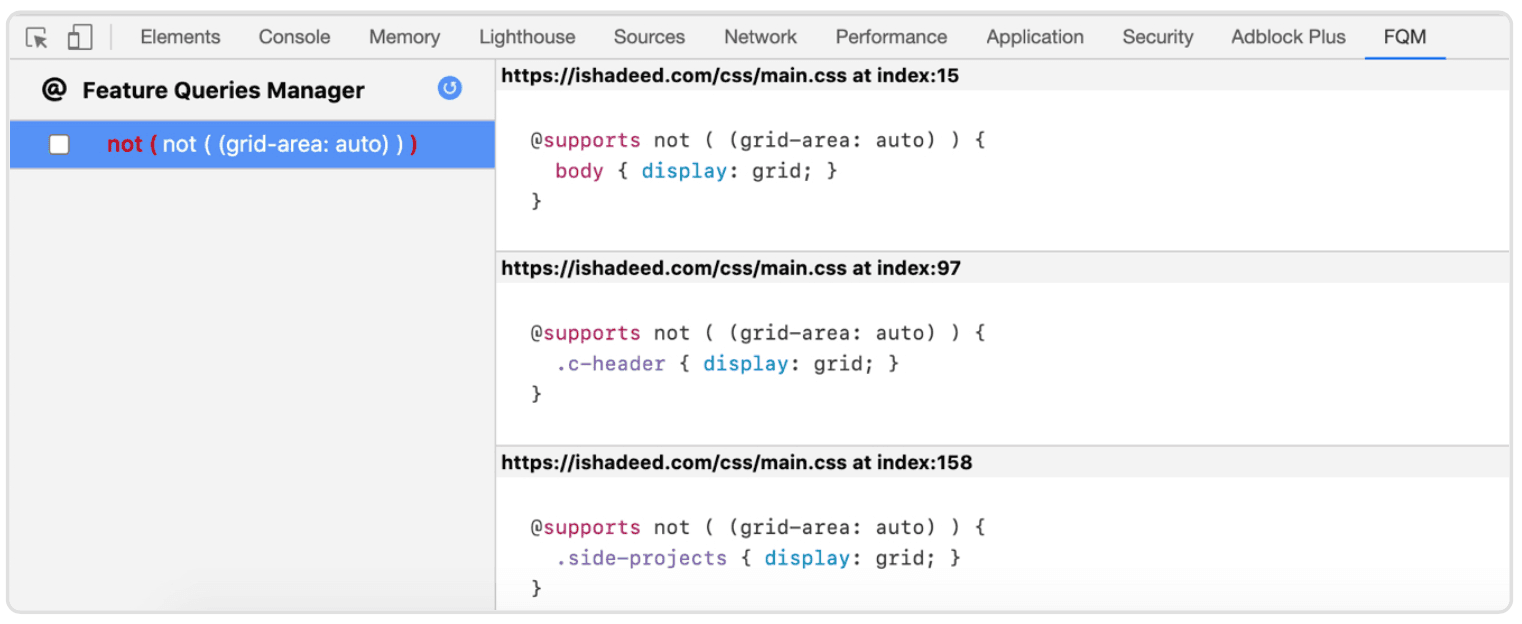
Task: Click the main.css at index:158 header
Action: [x=736, y=462]
